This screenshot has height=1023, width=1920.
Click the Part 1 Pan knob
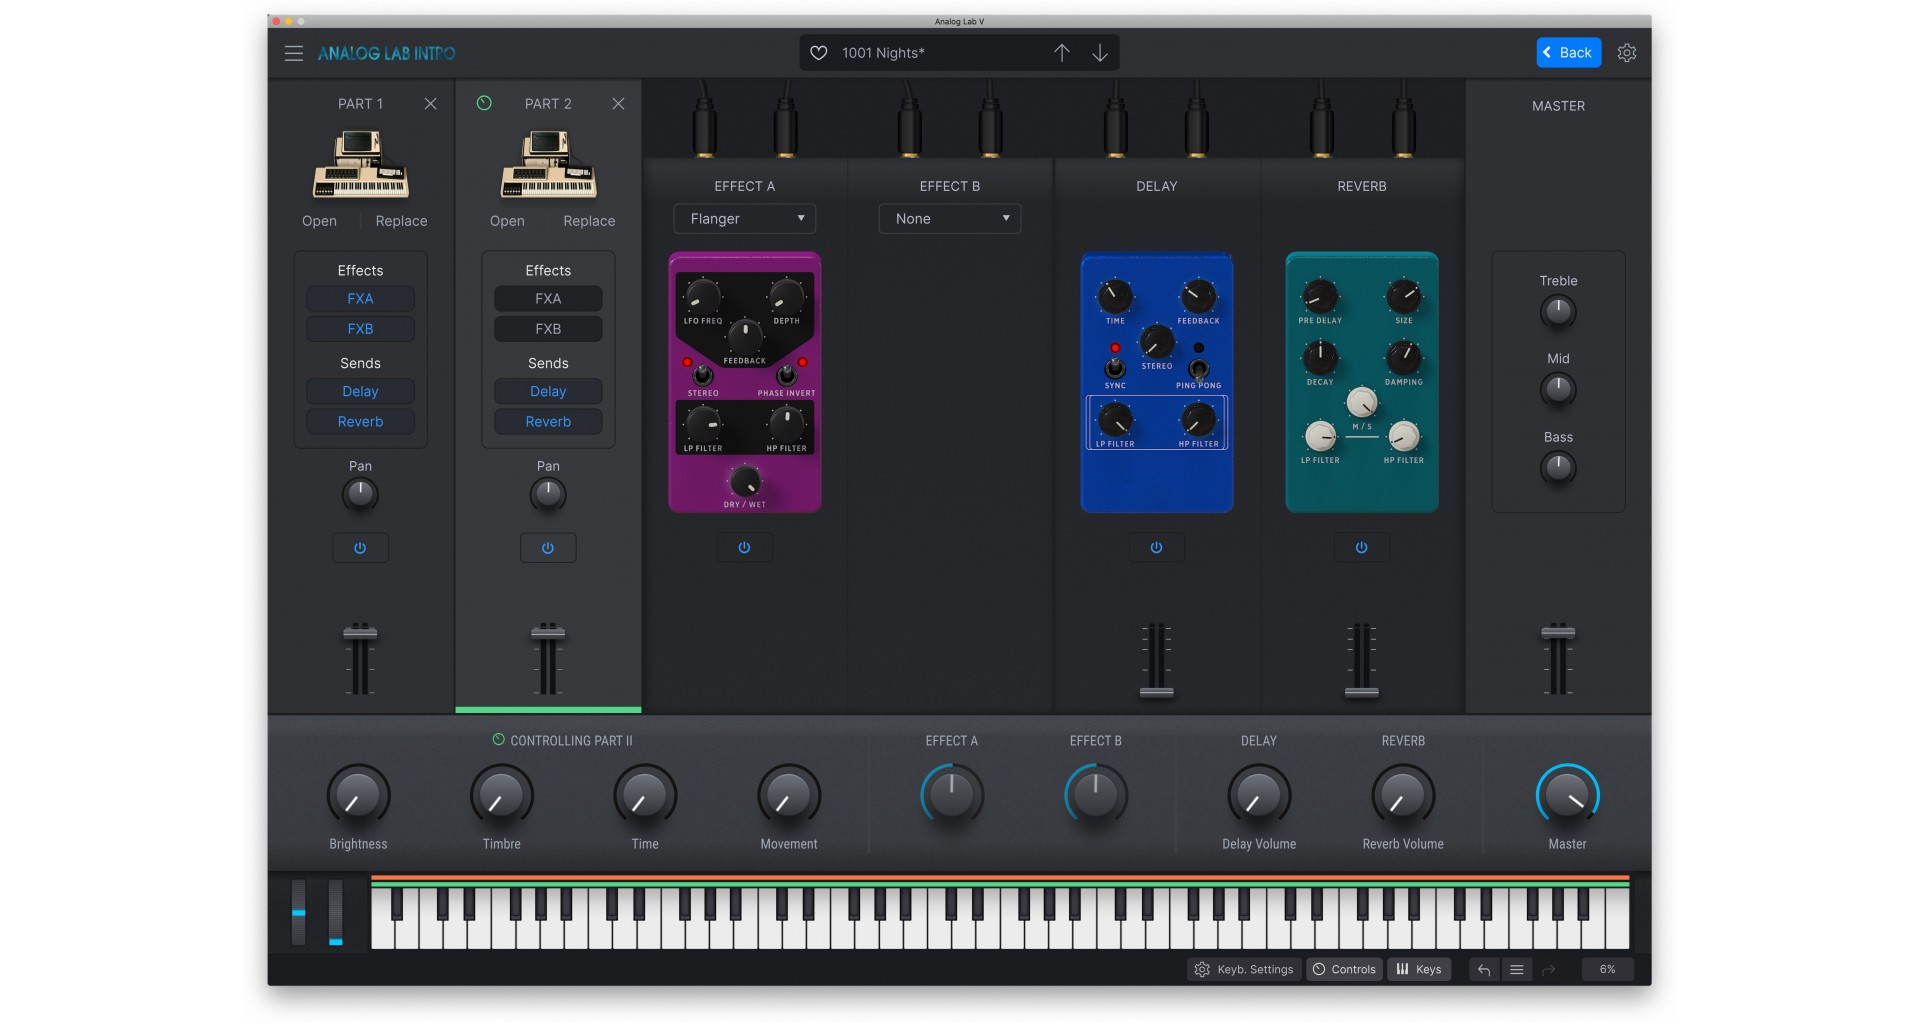click(360, 494)
